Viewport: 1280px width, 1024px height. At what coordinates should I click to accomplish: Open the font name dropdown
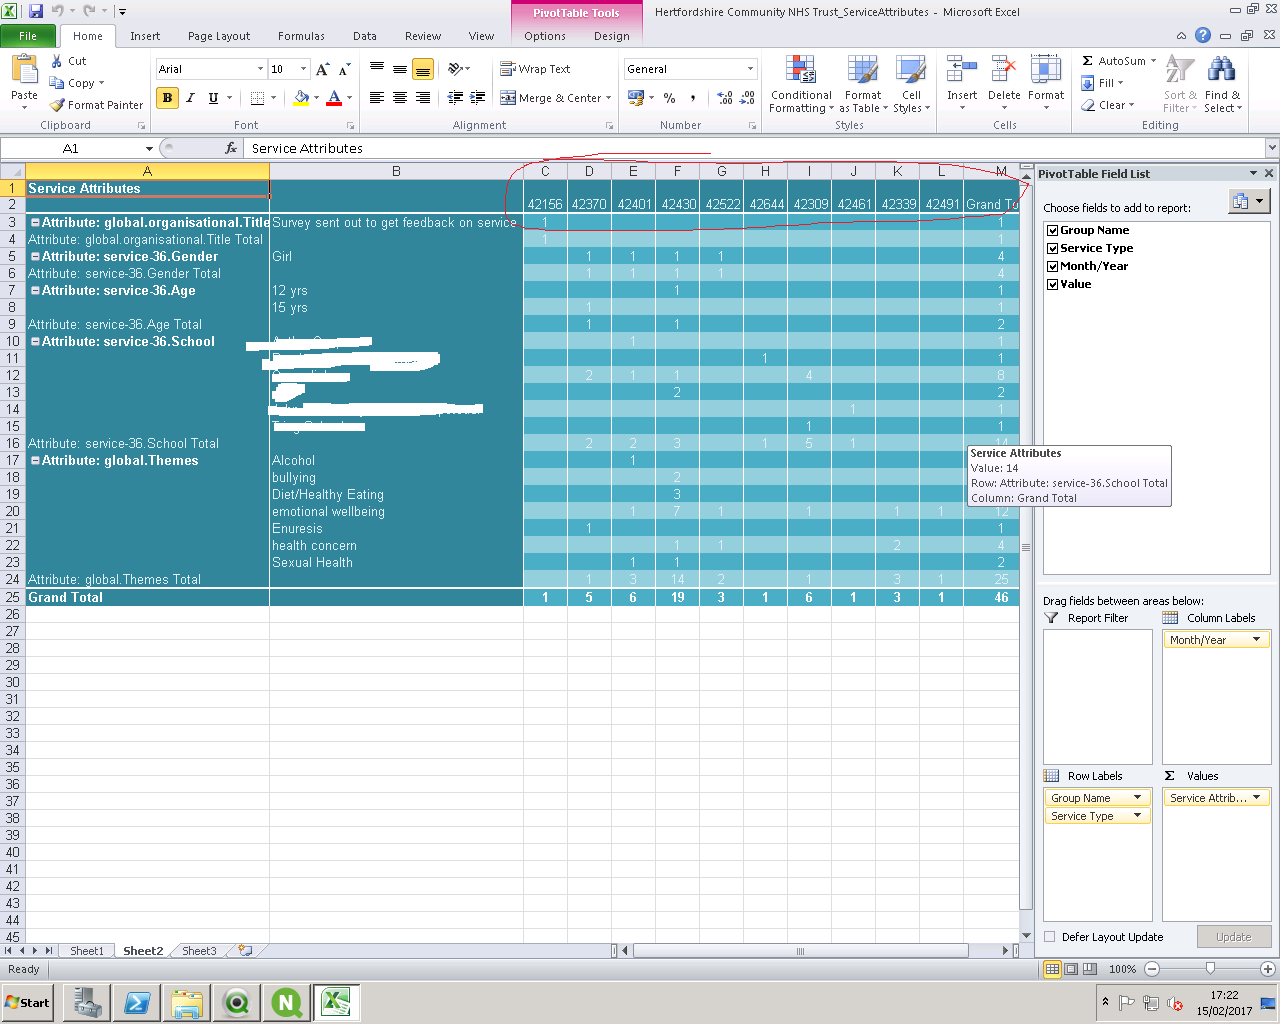point(260,69)
